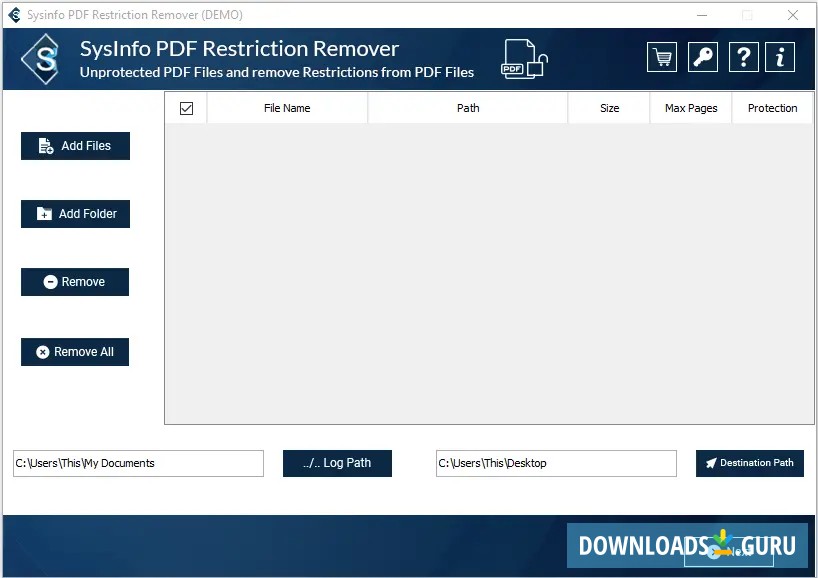Minimize the application window

click(x=702, y=15)
